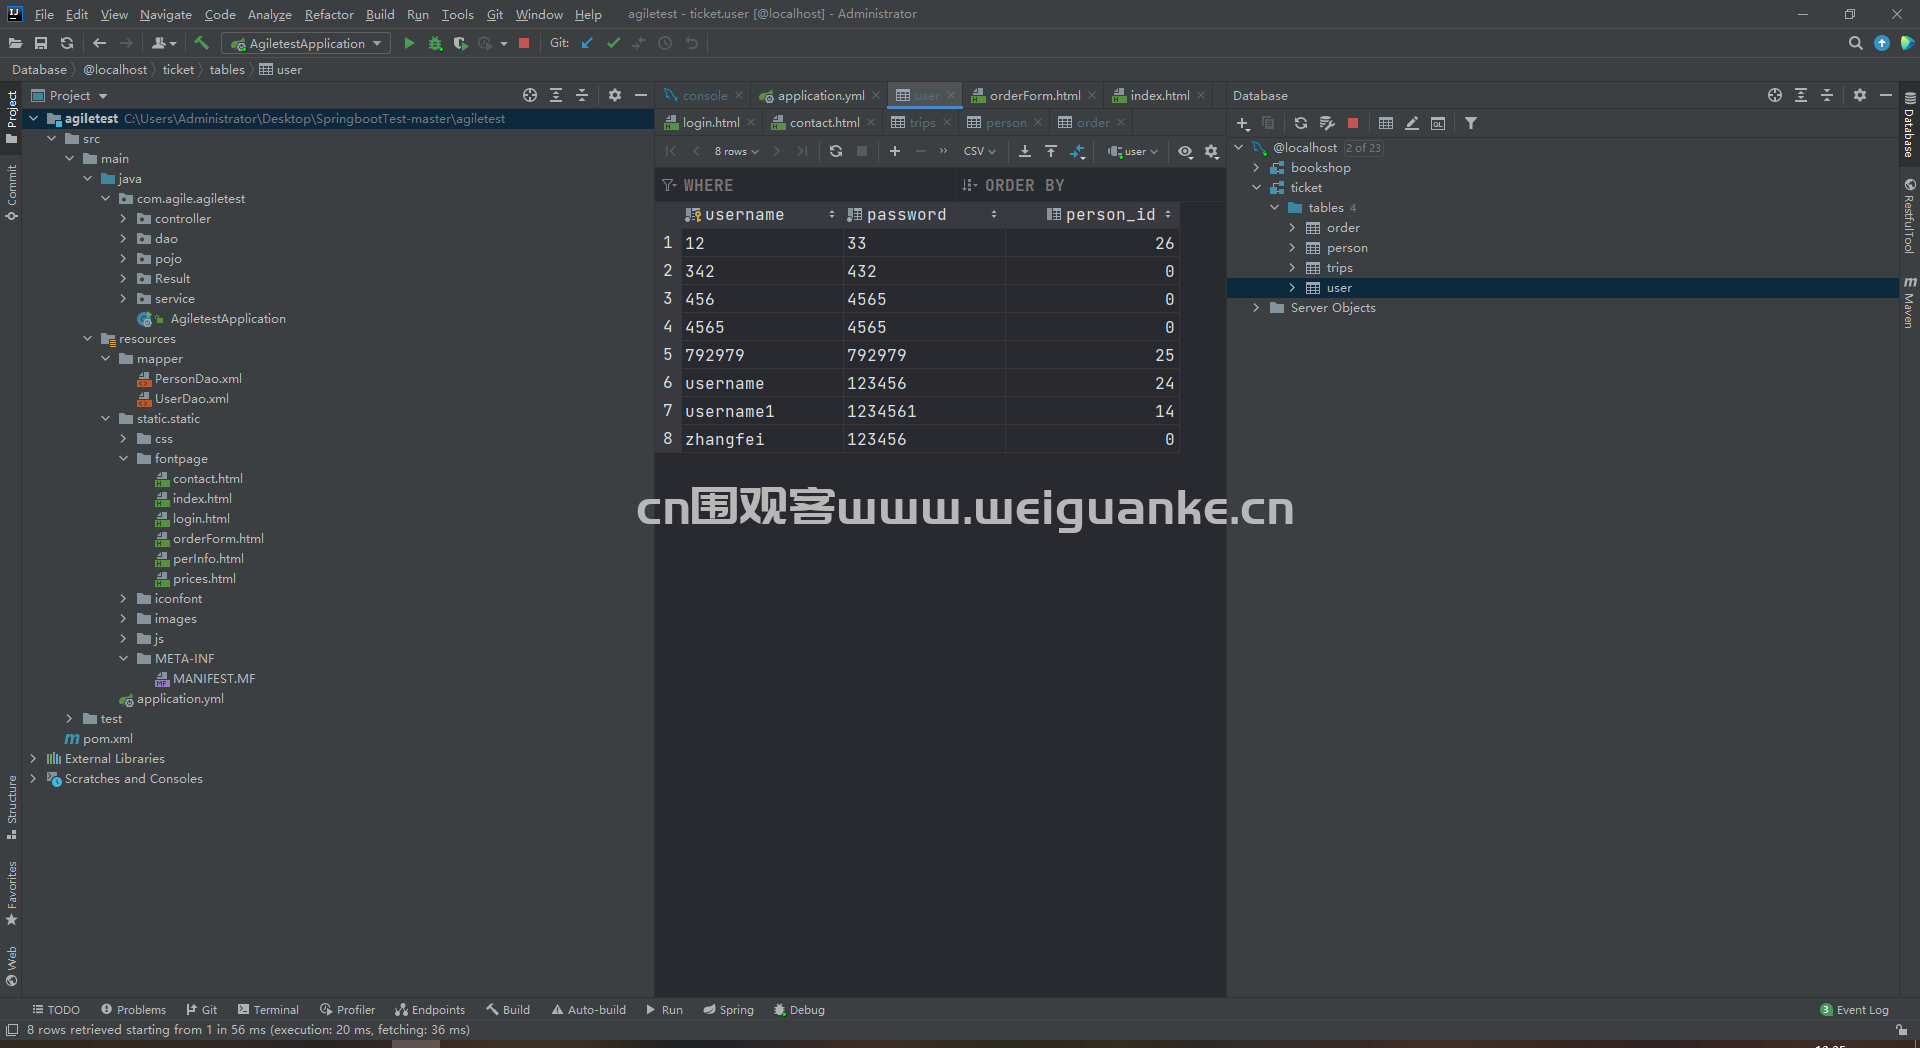
Task: Click Edit source pencil icon in Database panel
Action: coord(1412,123)
